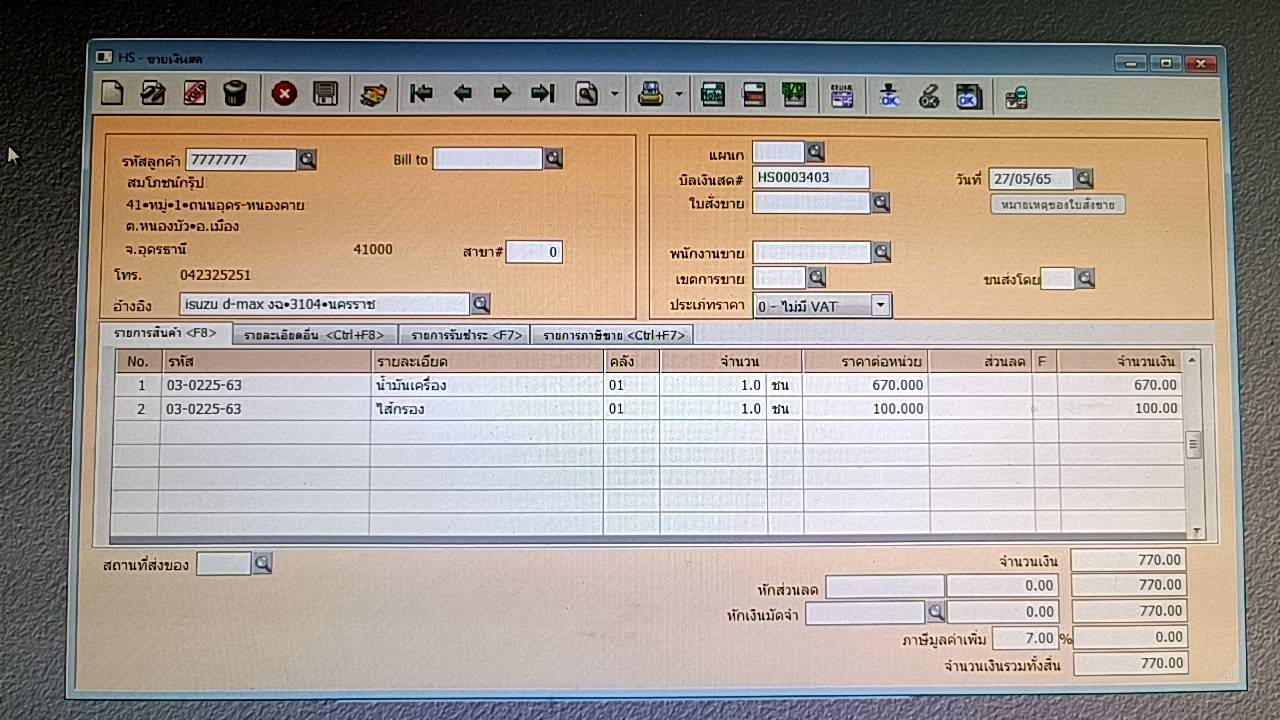The height and width of the screenshot is (720, 1280).
Task: Click the อ้างอิง reference lookup magnifier
Action: (480, 303)
